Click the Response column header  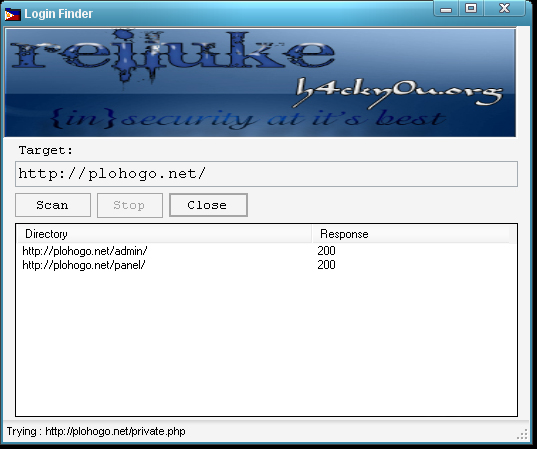410,234
